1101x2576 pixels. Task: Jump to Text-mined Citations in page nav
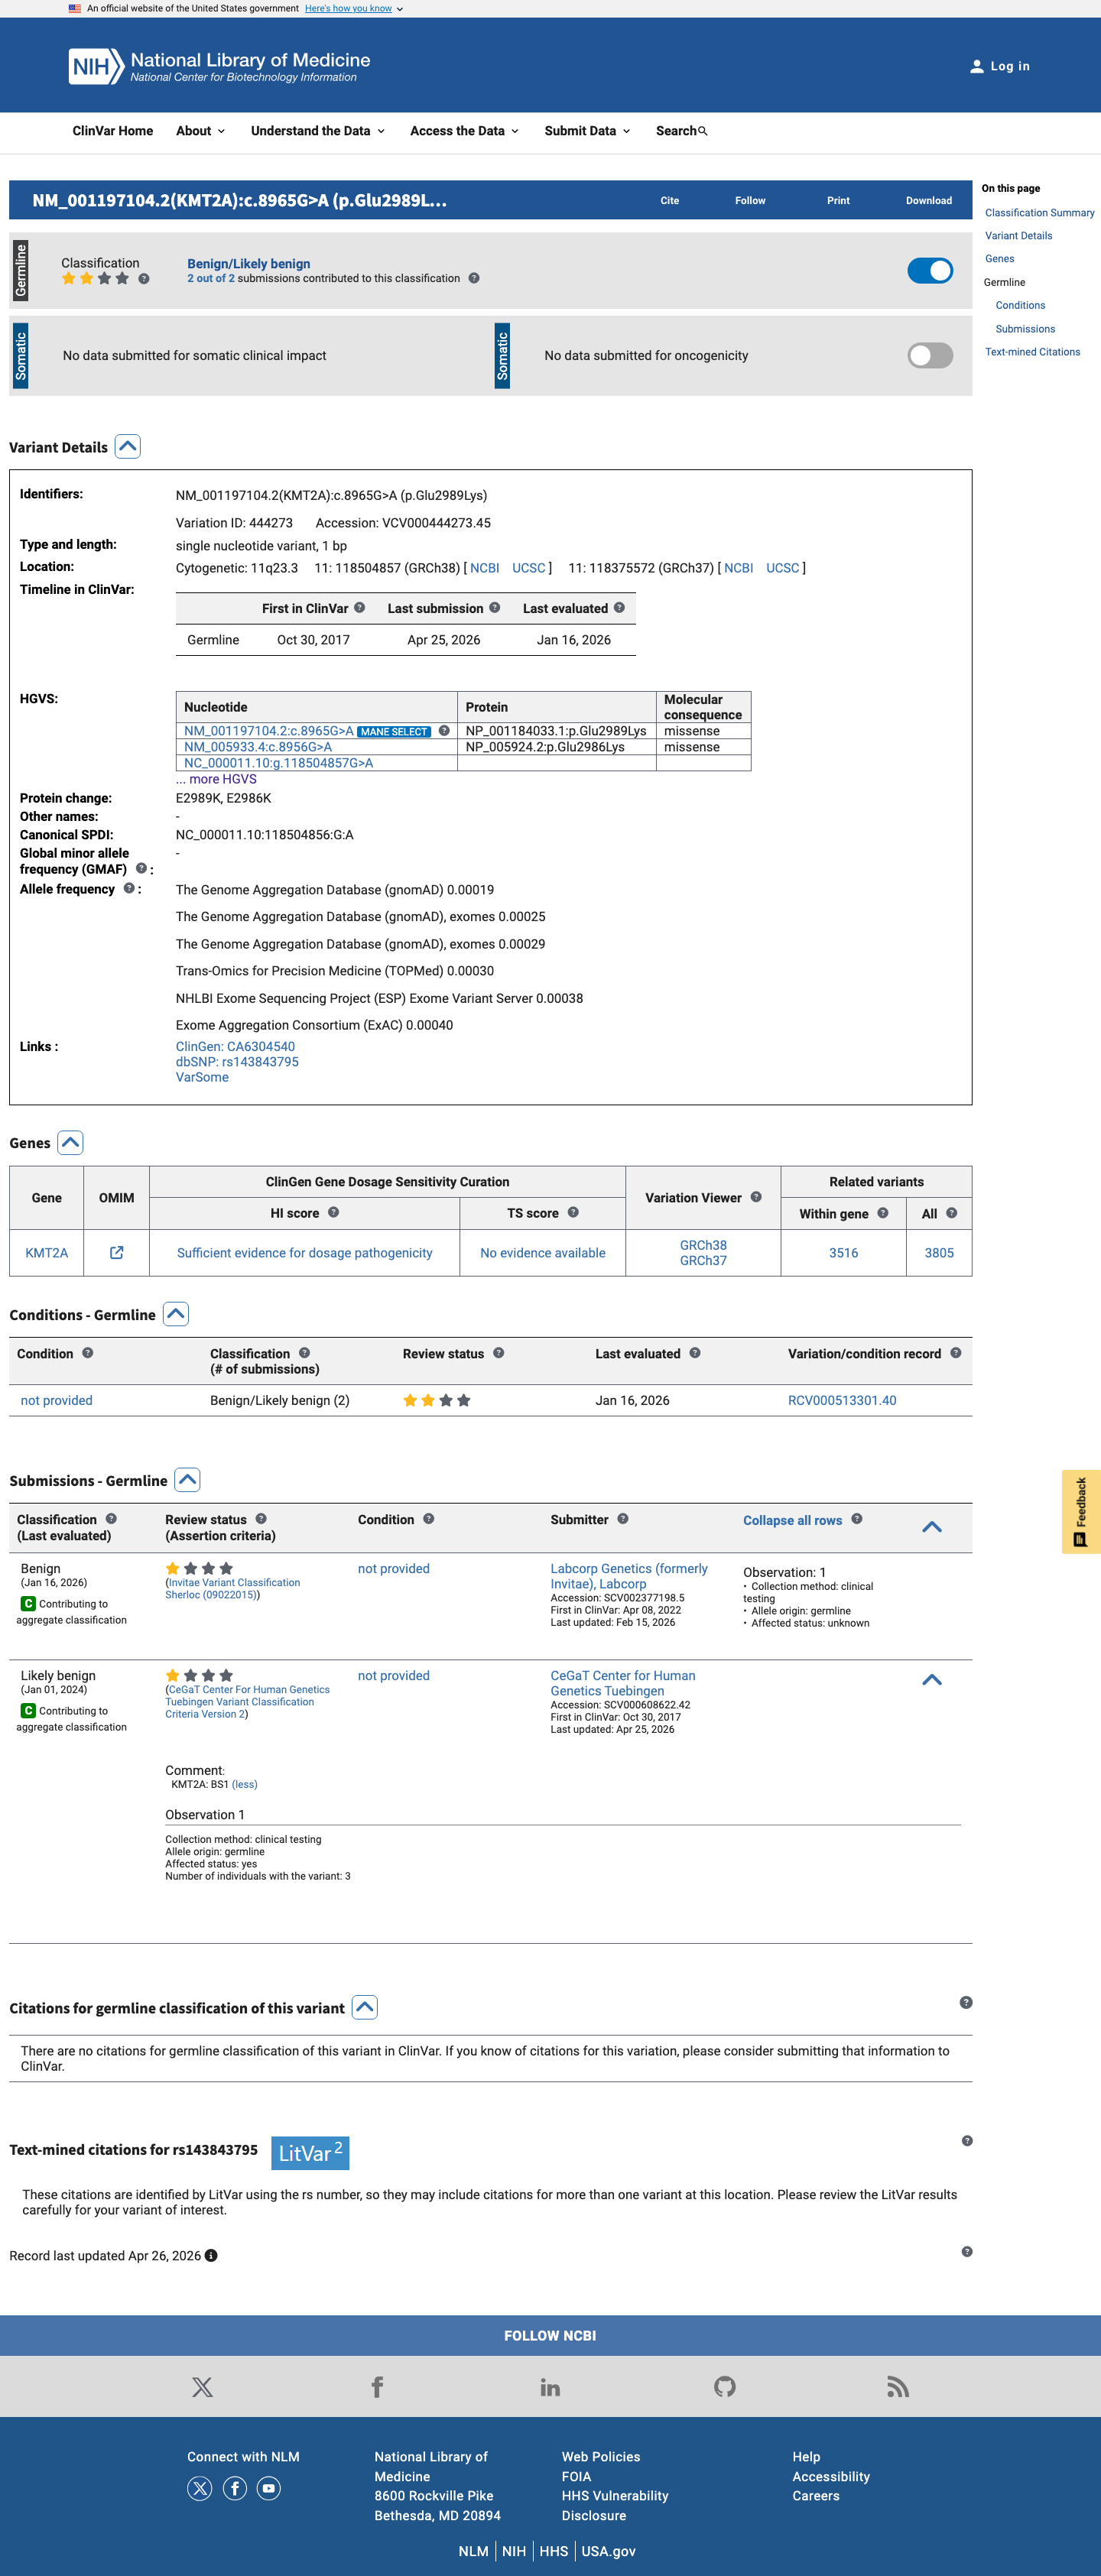[1032, 352]
